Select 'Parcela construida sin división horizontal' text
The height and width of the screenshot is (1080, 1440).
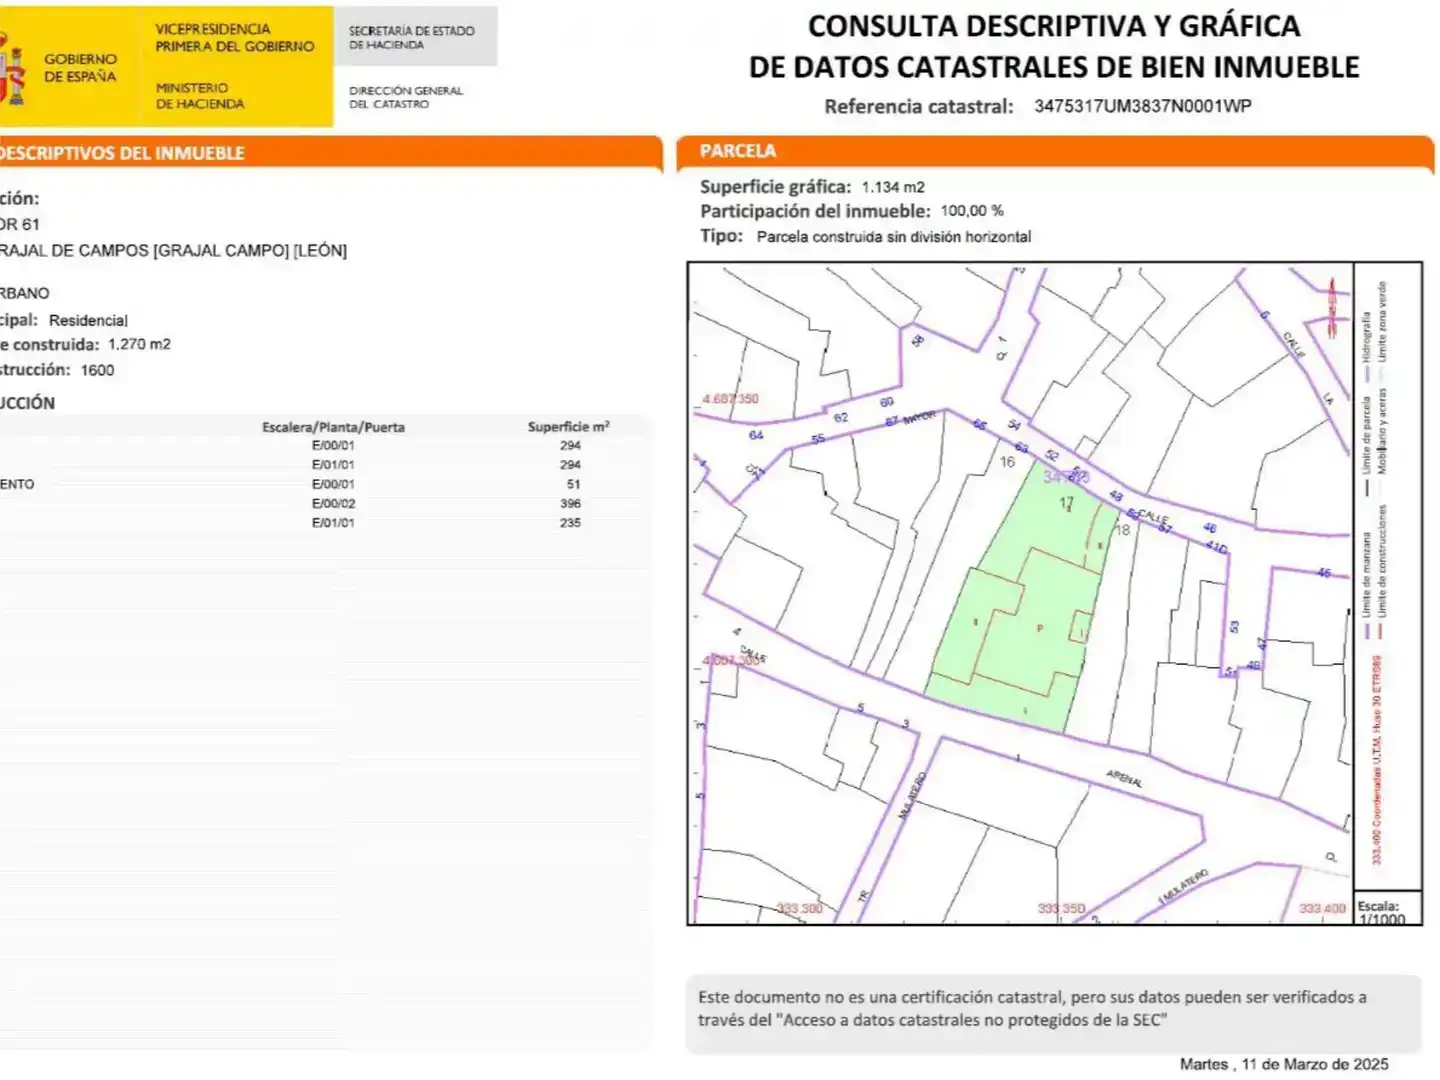(894, 237)
